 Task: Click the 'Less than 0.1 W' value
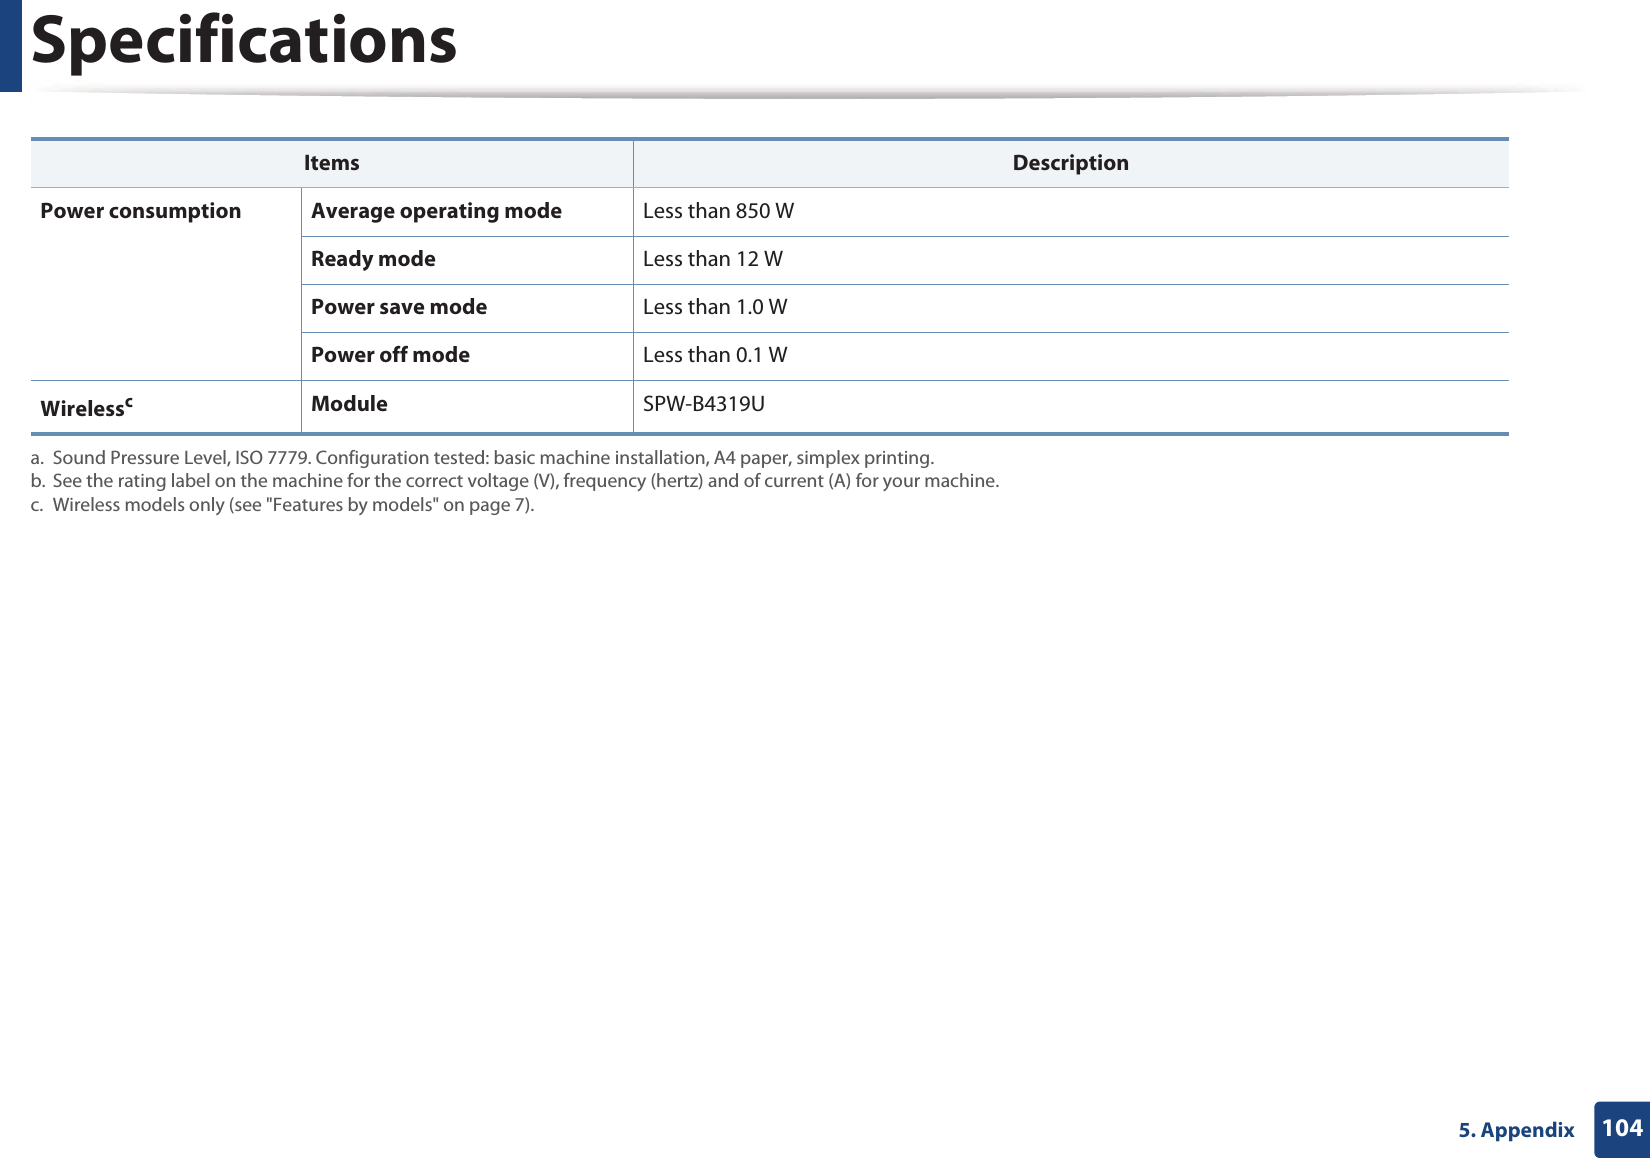715,355
